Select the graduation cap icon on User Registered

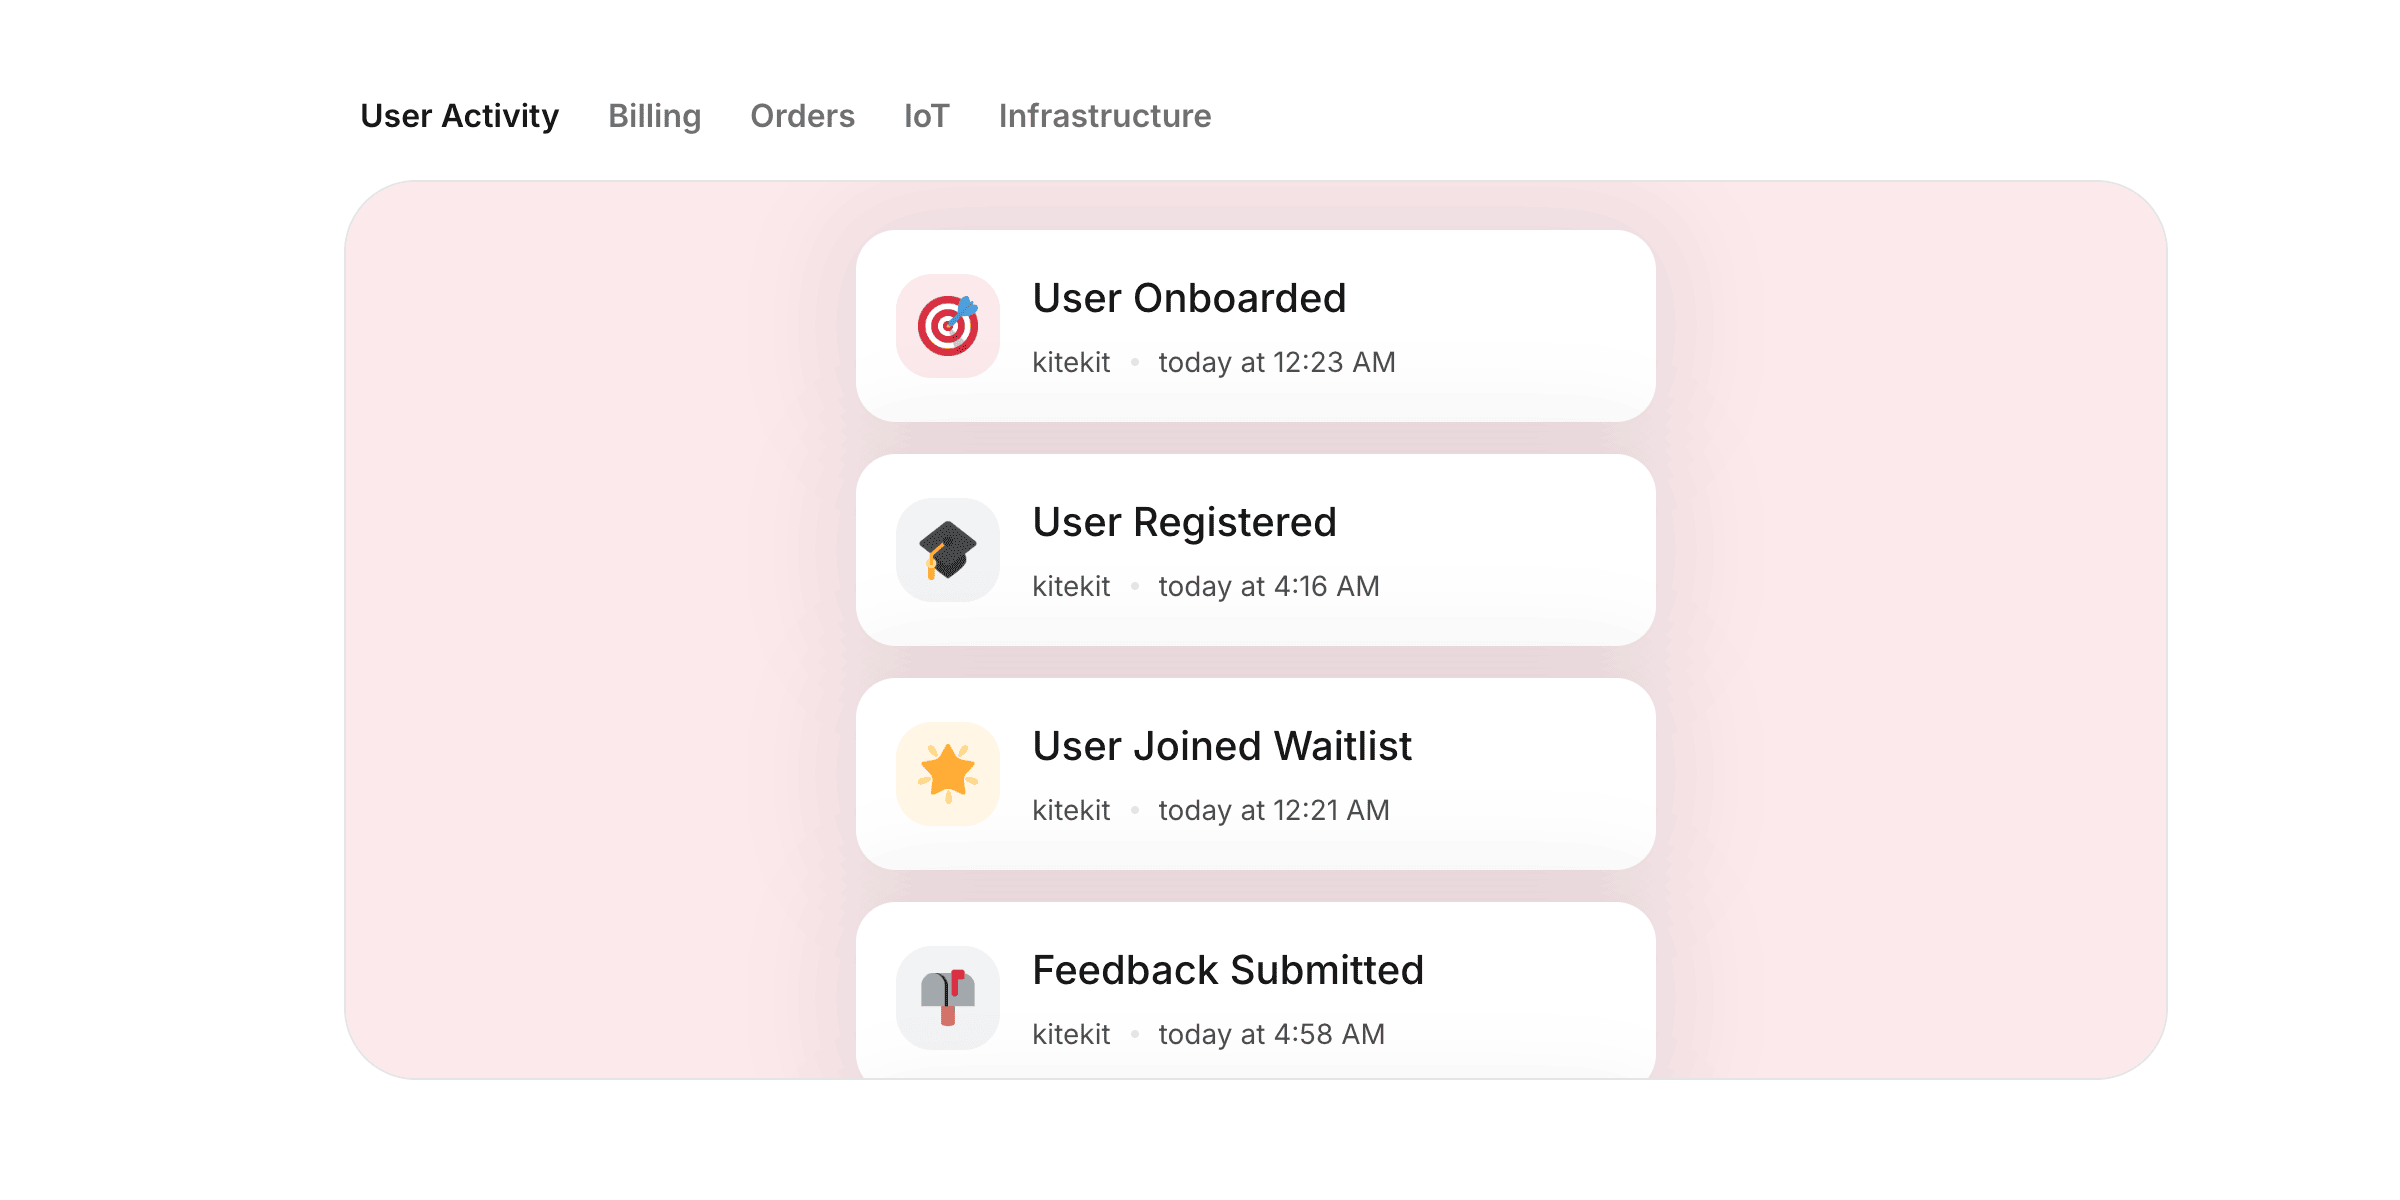tap(947, 551)
